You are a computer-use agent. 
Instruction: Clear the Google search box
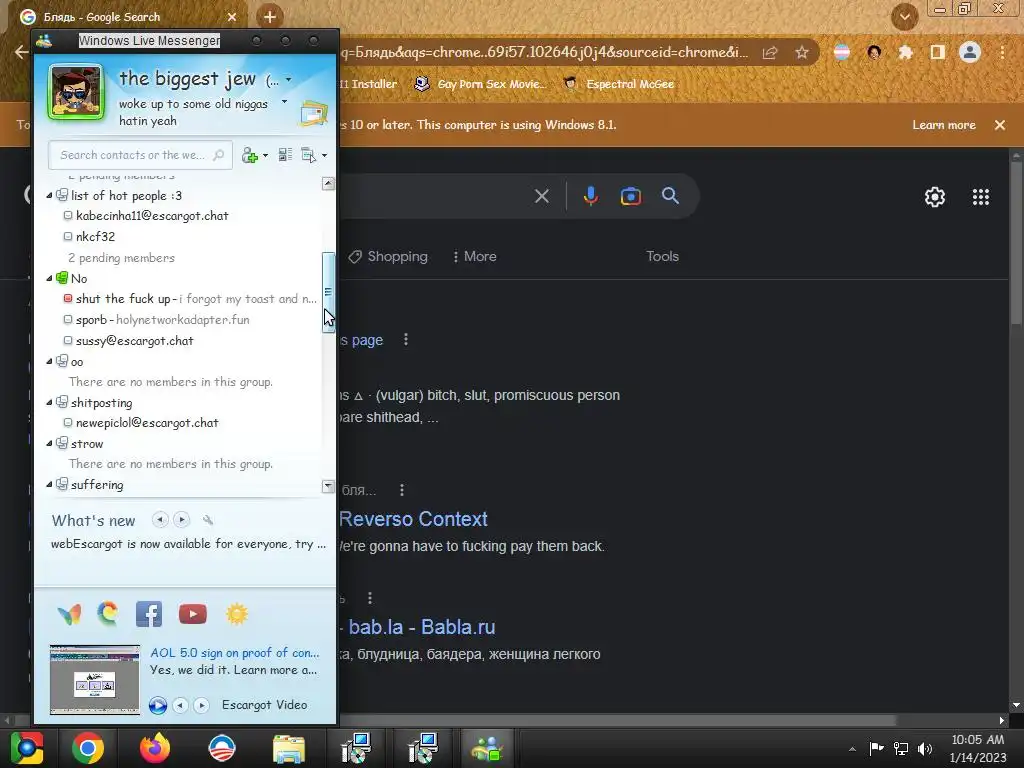[x=541, y=196]
